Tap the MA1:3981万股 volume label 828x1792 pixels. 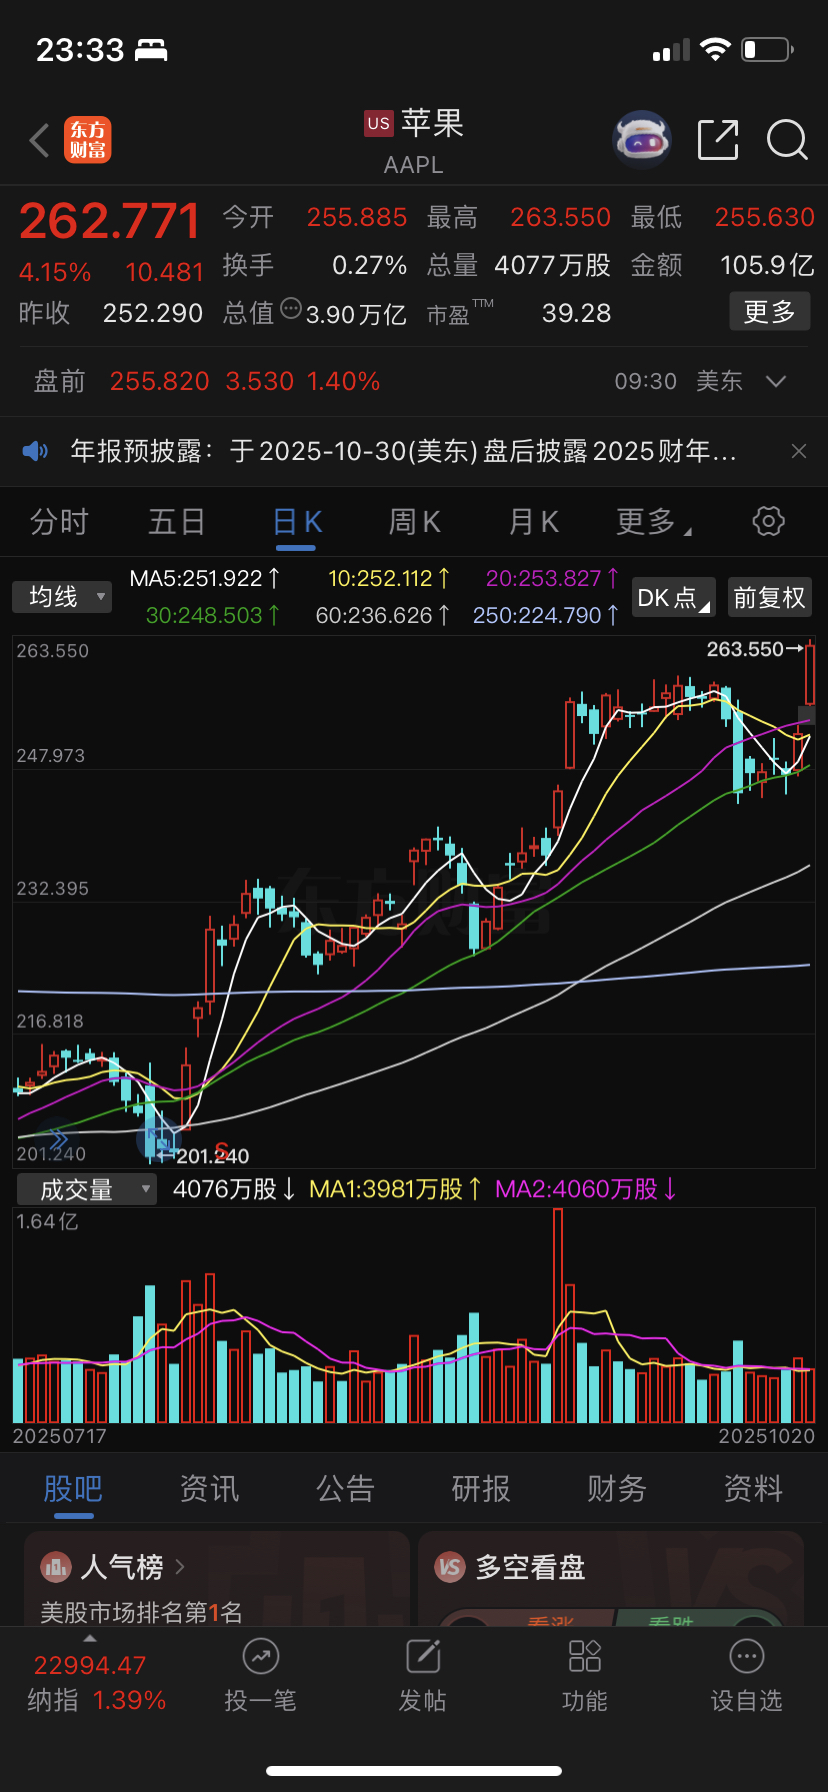coord(395,1189)
